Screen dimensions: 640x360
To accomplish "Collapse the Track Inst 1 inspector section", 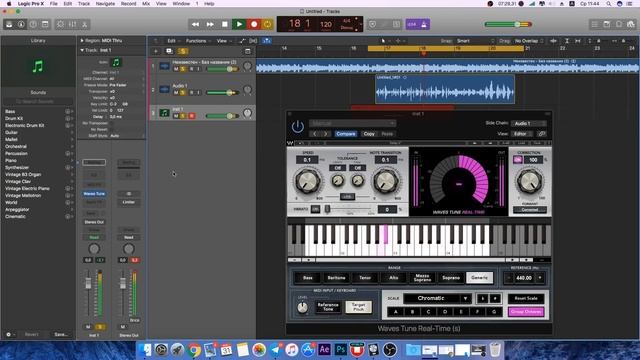I will (82, 50).
